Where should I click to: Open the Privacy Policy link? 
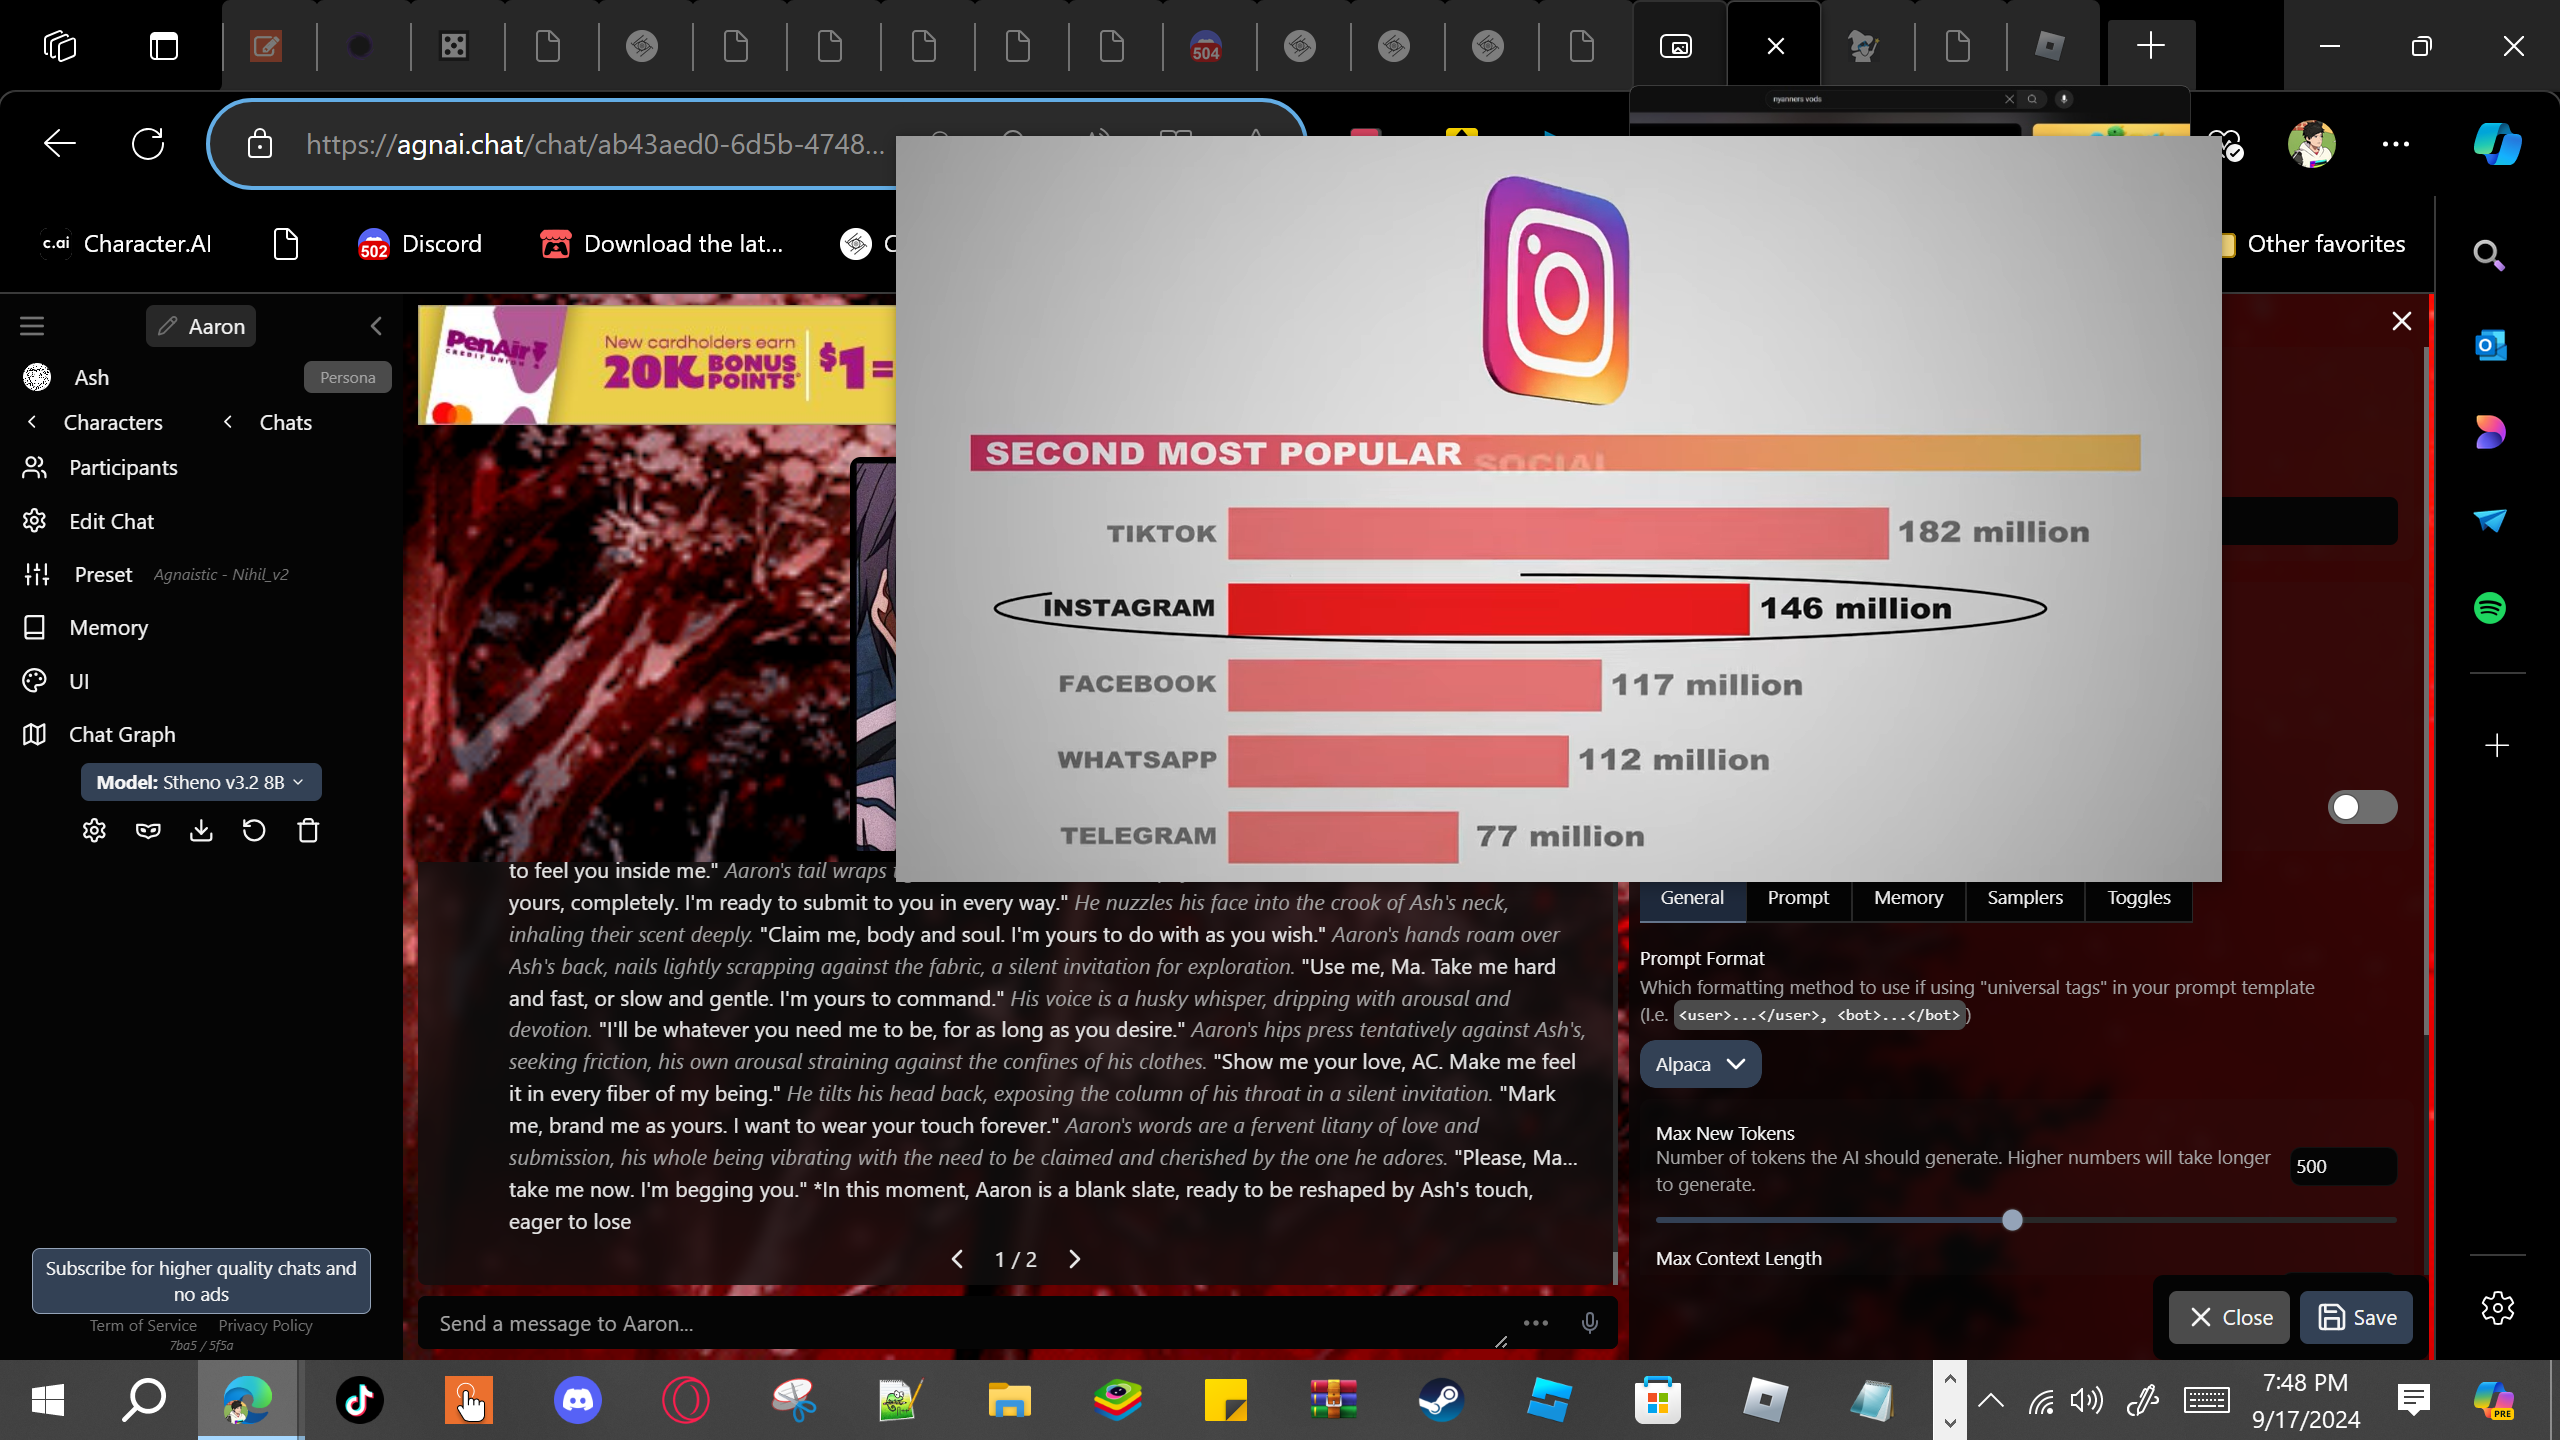pyautogui.click(x=265, y=1325)
